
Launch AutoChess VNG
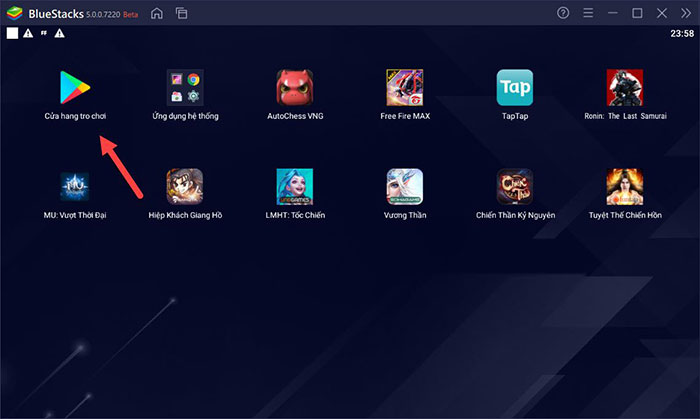pyautogui.click(x=295, y=88)
